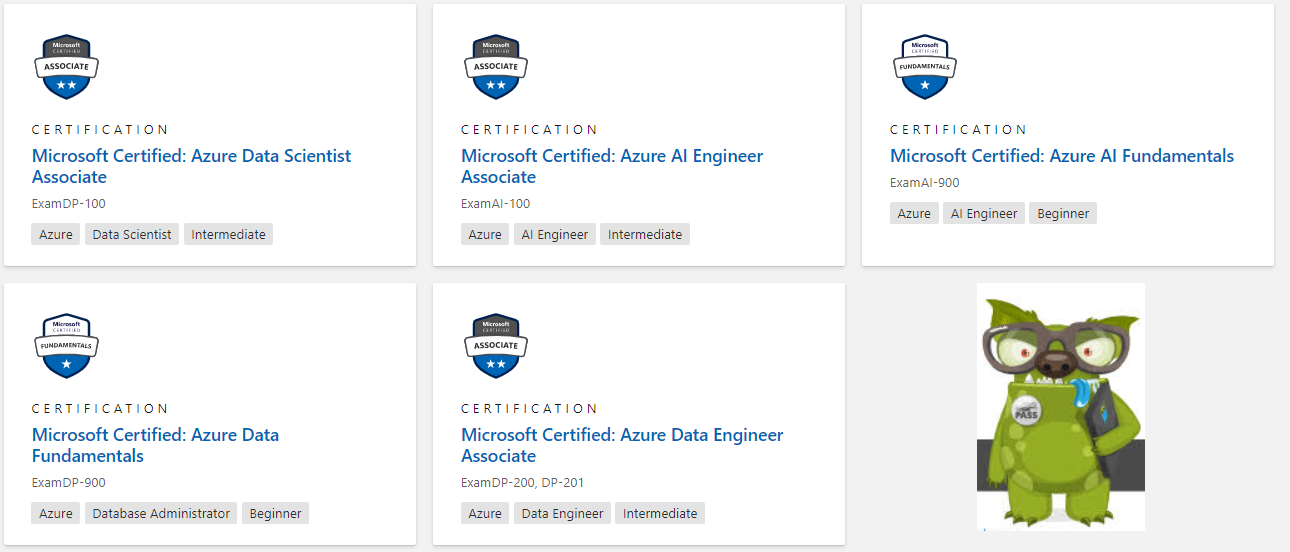Select the Data Engineer tag
1290x552 pixels.
(x=563, y=513)
